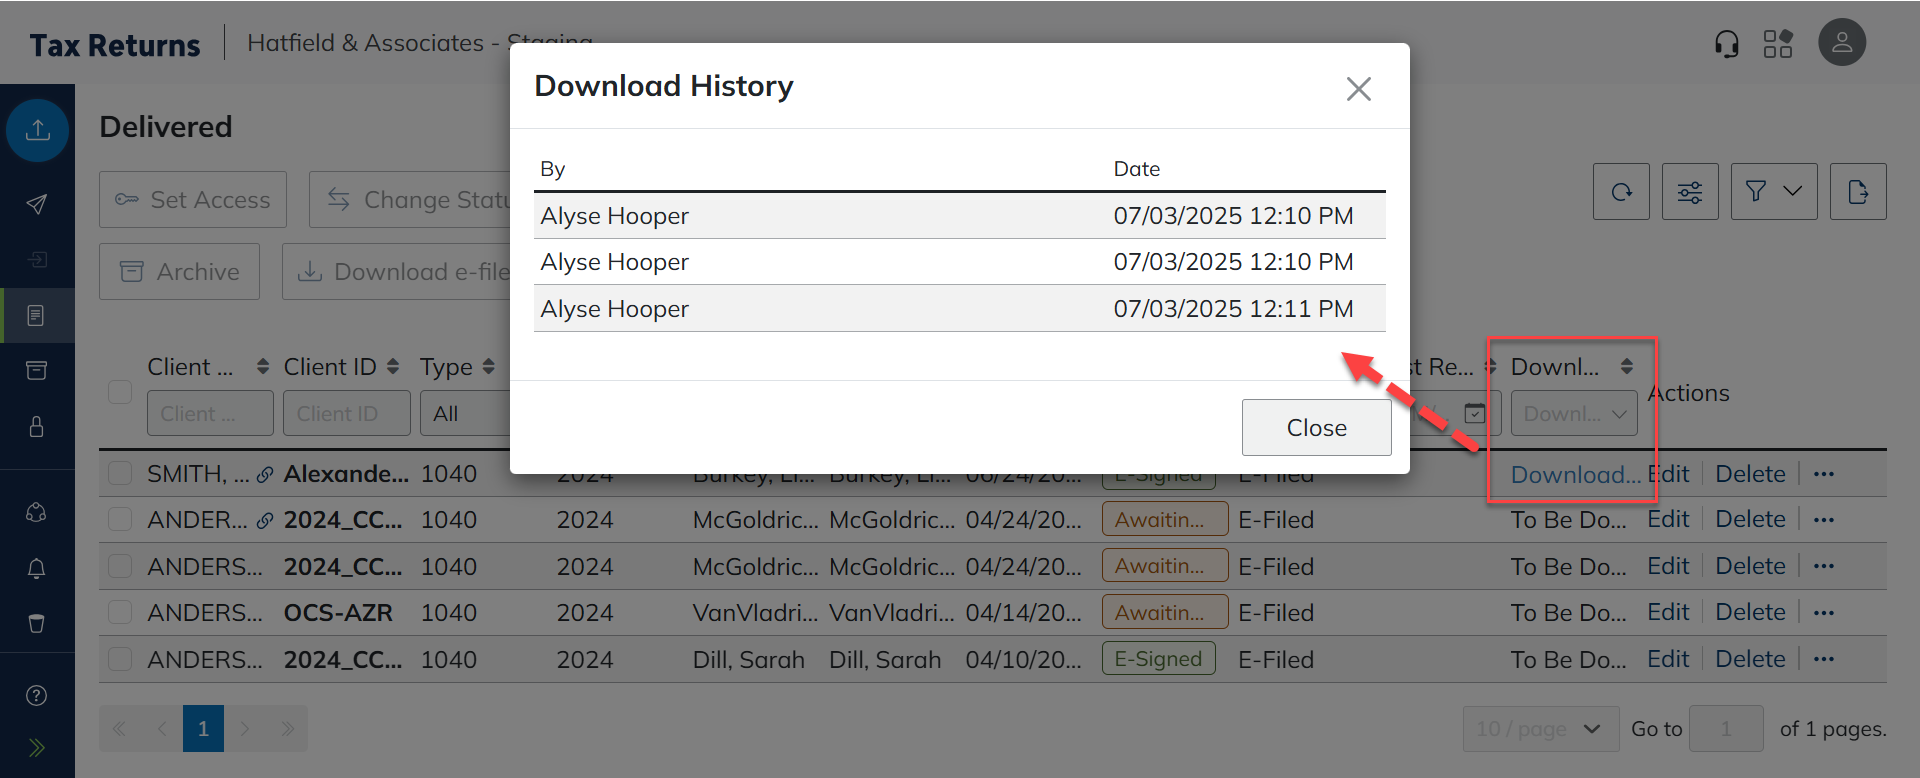Screen dimensions: 1920x778
Task: Open column settings sliders icon
Action: (x=1690, y=192)
